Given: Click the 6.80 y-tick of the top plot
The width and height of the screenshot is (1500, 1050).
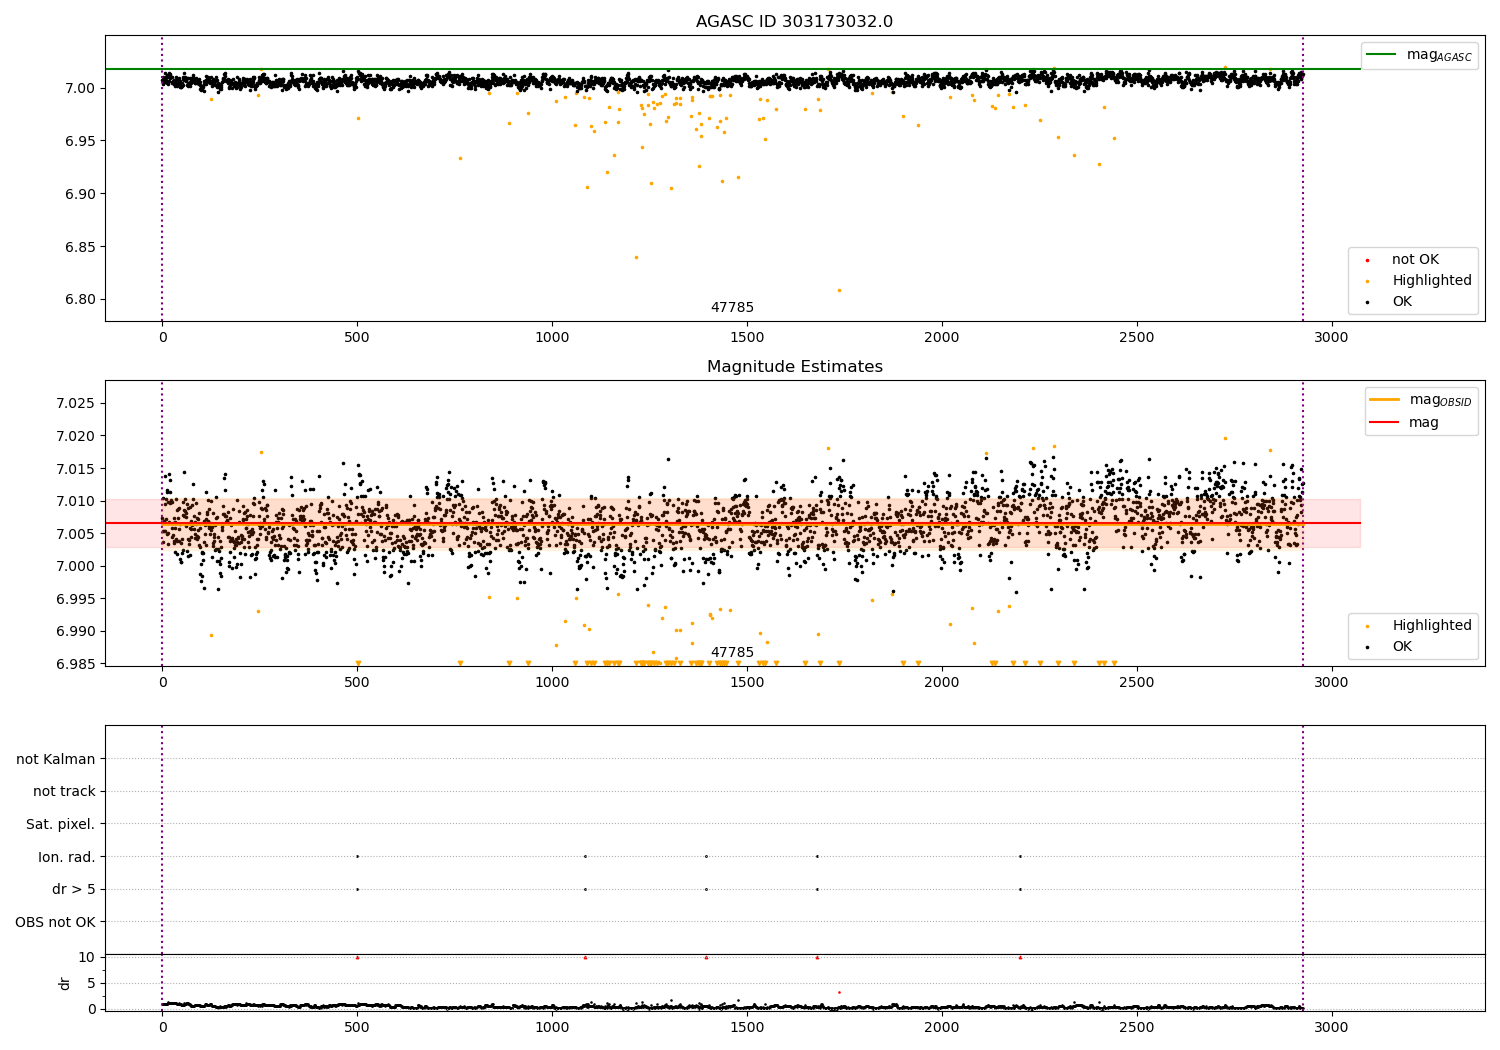Looking at the screenshot, I should 81,300.
